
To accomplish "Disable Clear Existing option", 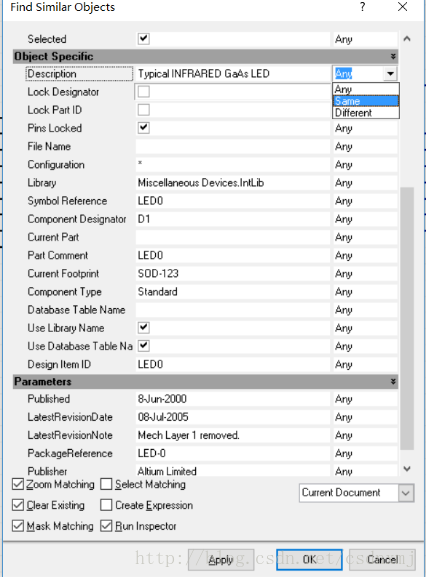I will click(x=18, y=505).
